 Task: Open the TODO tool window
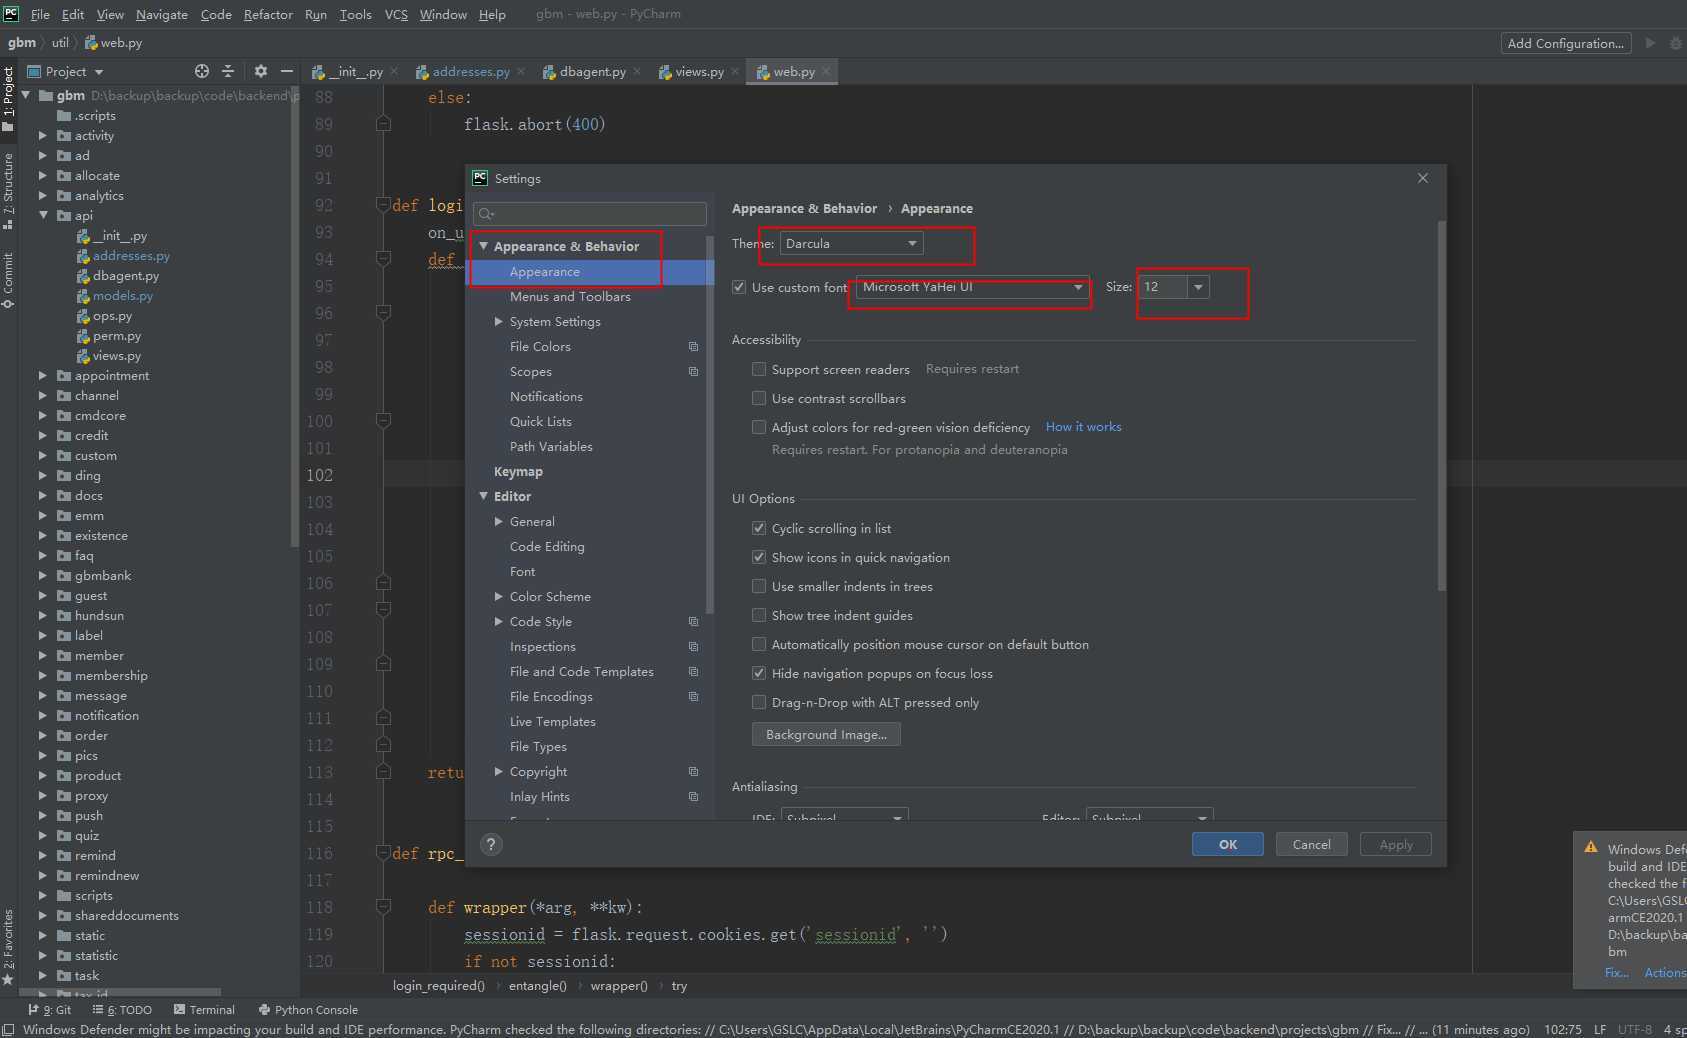pyautogui.click(x=122, y=1010)
